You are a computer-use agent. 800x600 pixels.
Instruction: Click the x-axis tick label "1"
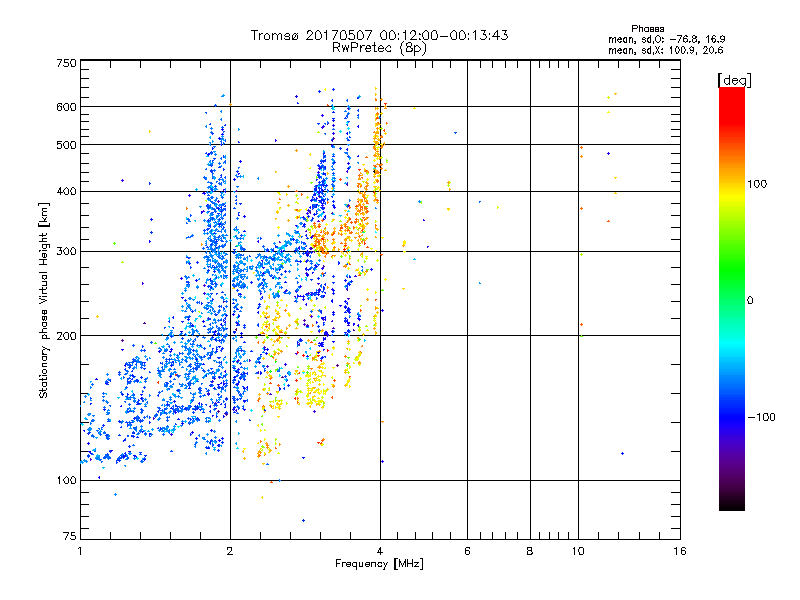(x=80, y=551)
